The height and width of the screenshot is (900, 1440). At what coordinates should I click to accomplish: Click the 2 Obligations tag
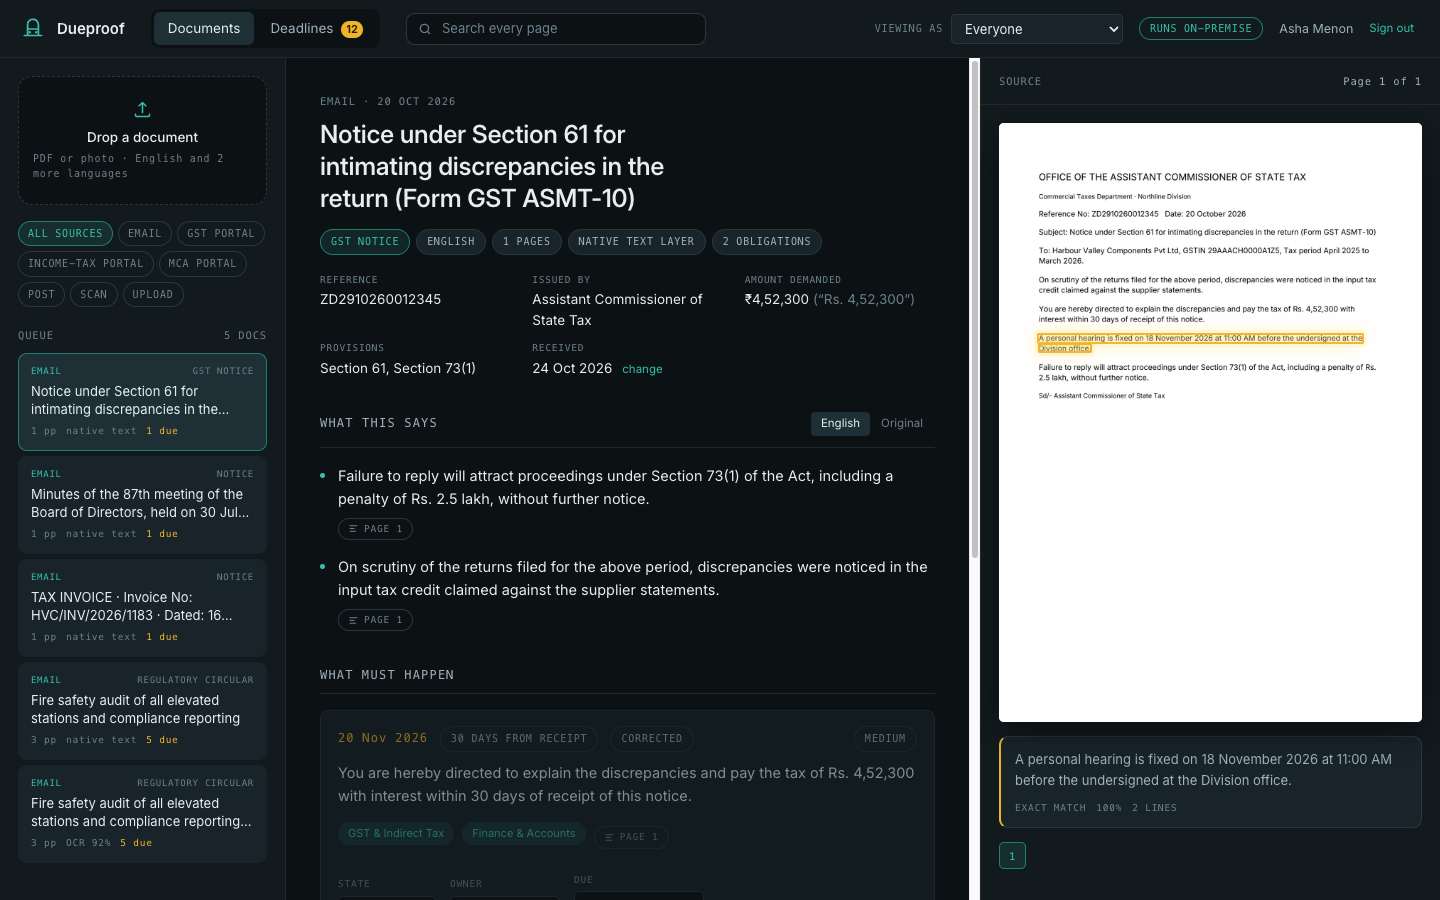tap(767, 242)
